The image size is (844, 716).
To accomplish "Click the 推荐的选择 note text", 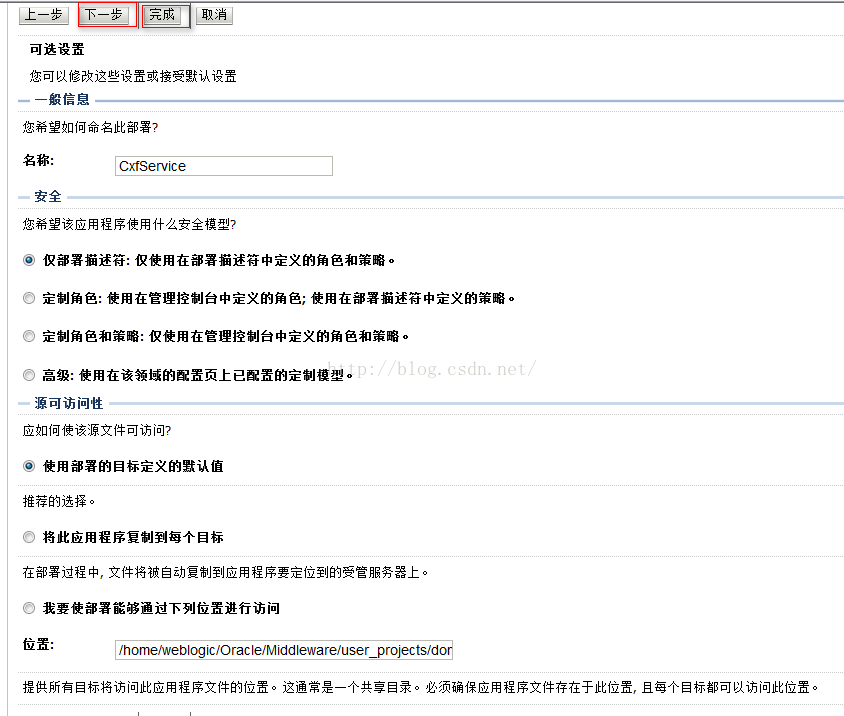I will click(59, 501).
